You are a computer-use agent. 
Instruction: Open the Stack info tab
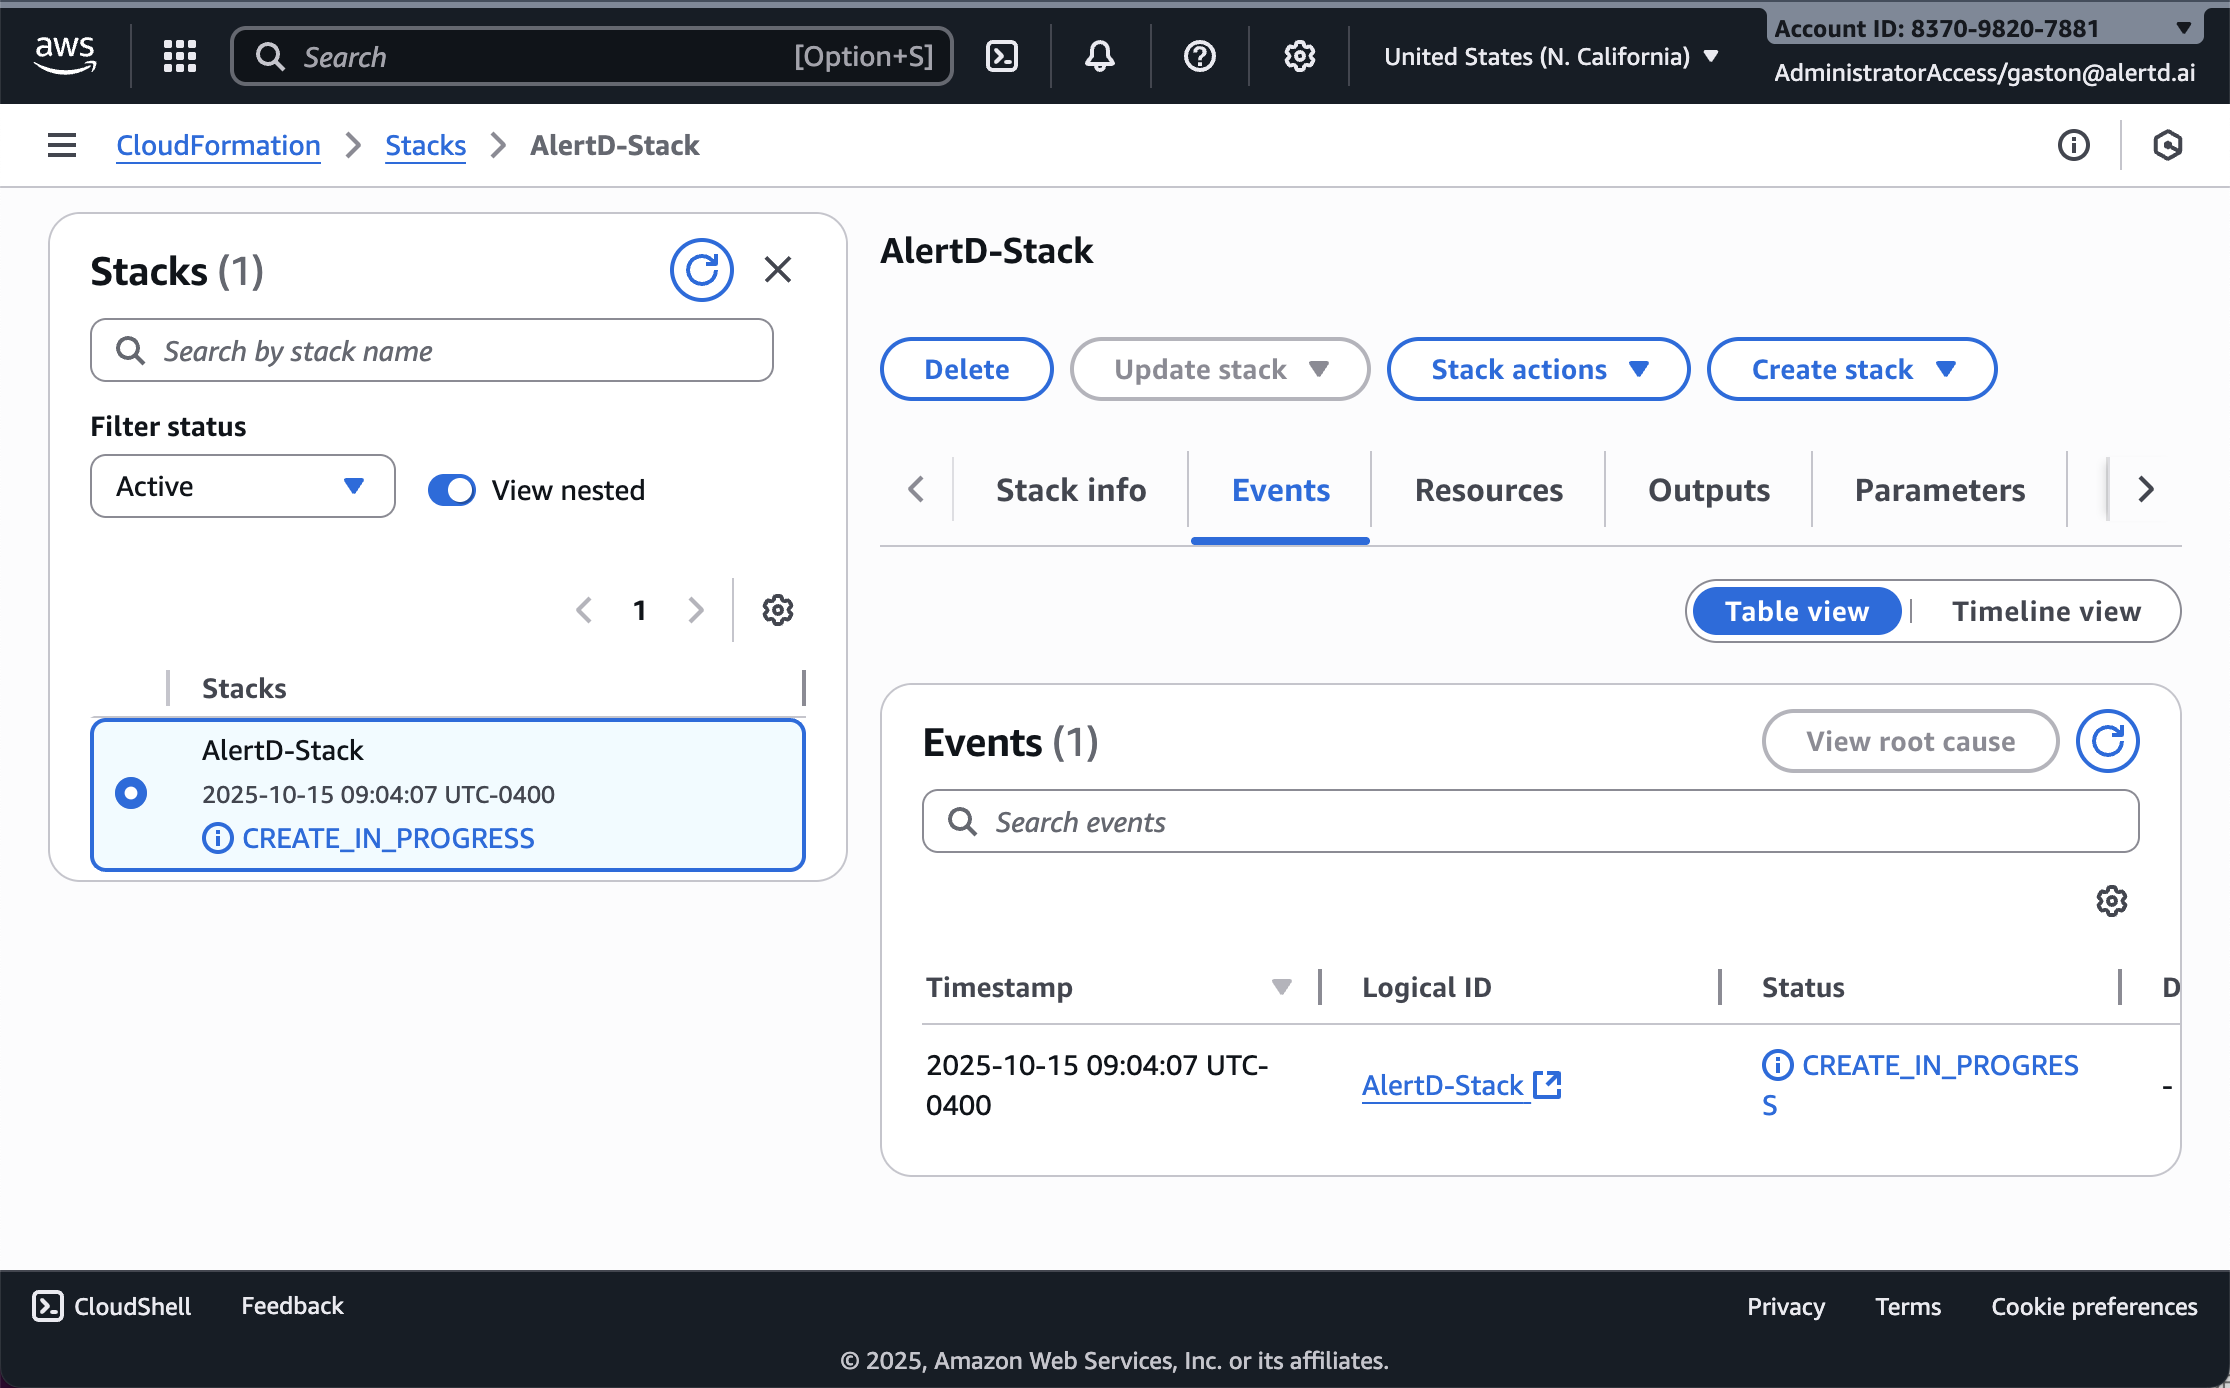click(x=1070, y=489)
